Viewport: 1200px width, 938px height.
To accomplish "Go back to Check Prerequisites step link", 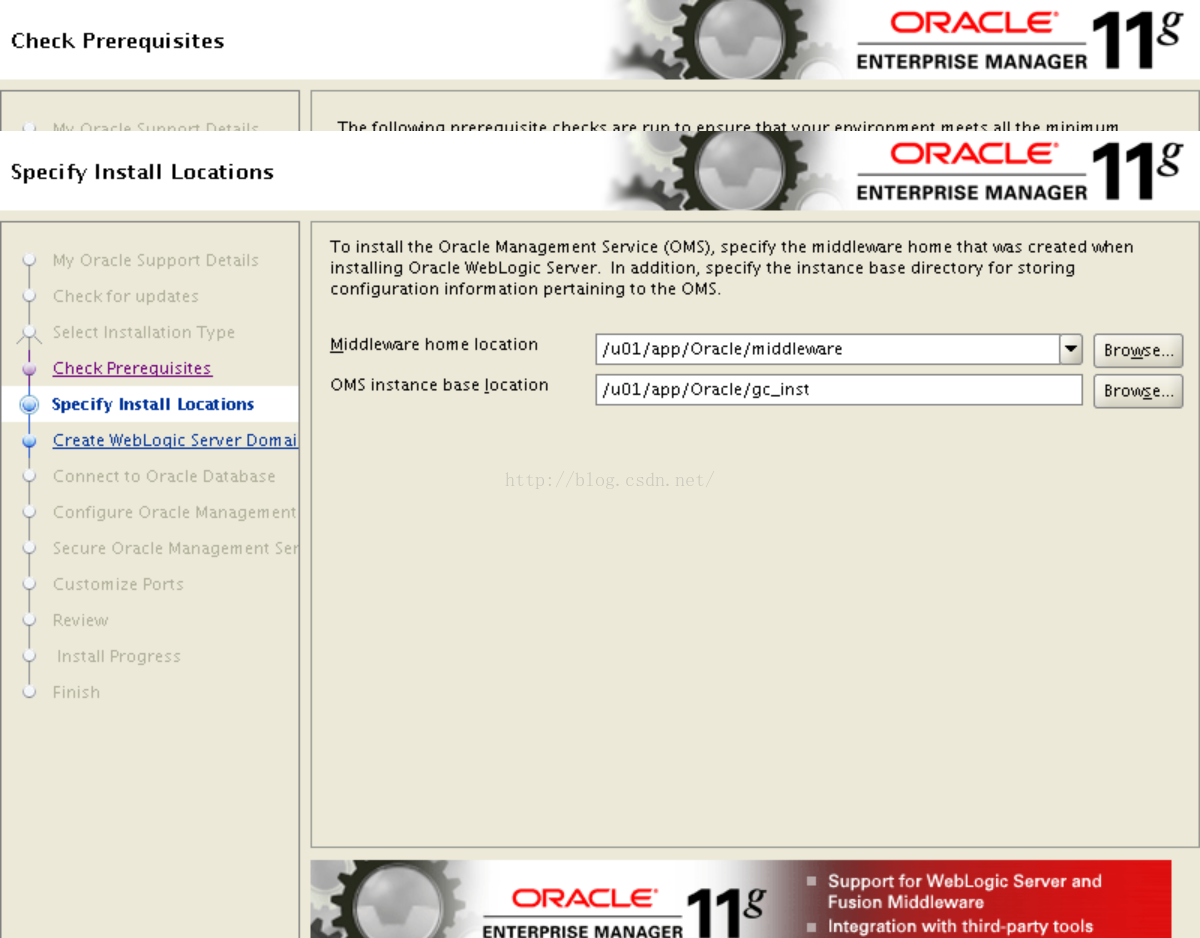I will [132, 368].
